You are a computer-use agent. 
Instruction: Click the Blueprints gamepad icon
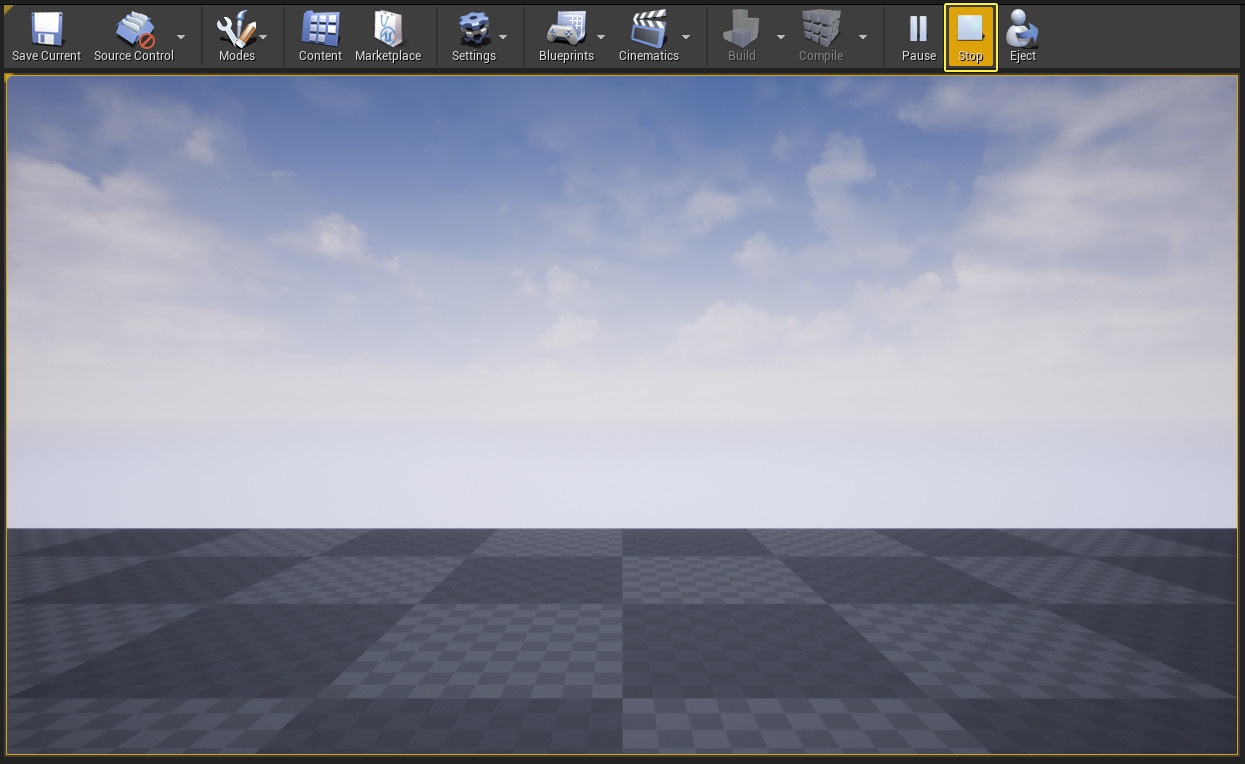(566, 30)
